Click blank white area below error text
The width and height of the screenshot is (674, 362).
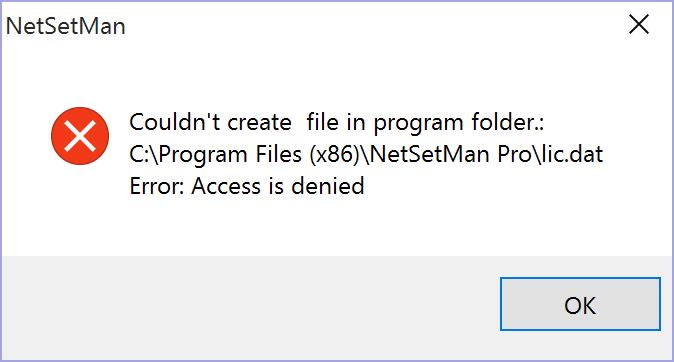tap(335, 226)
